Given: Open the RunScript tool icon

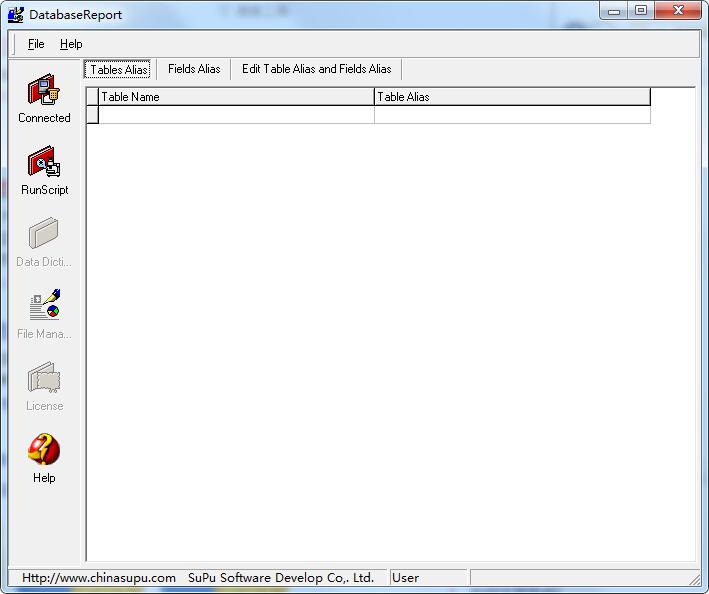Looking at the screenshot, I should coord(44,161).
